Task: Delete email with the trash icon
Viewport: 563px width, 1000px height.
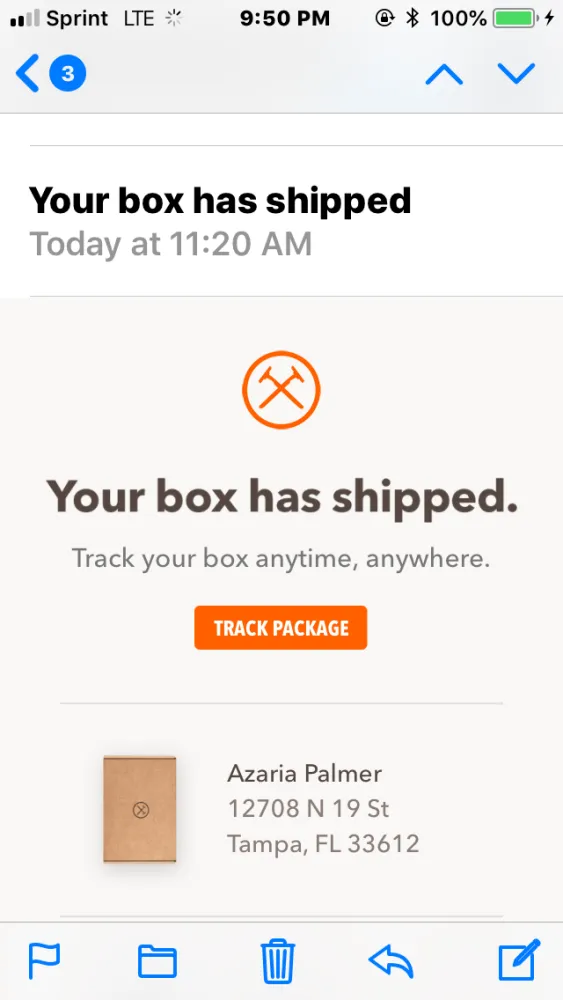Action: pos(279,961)
